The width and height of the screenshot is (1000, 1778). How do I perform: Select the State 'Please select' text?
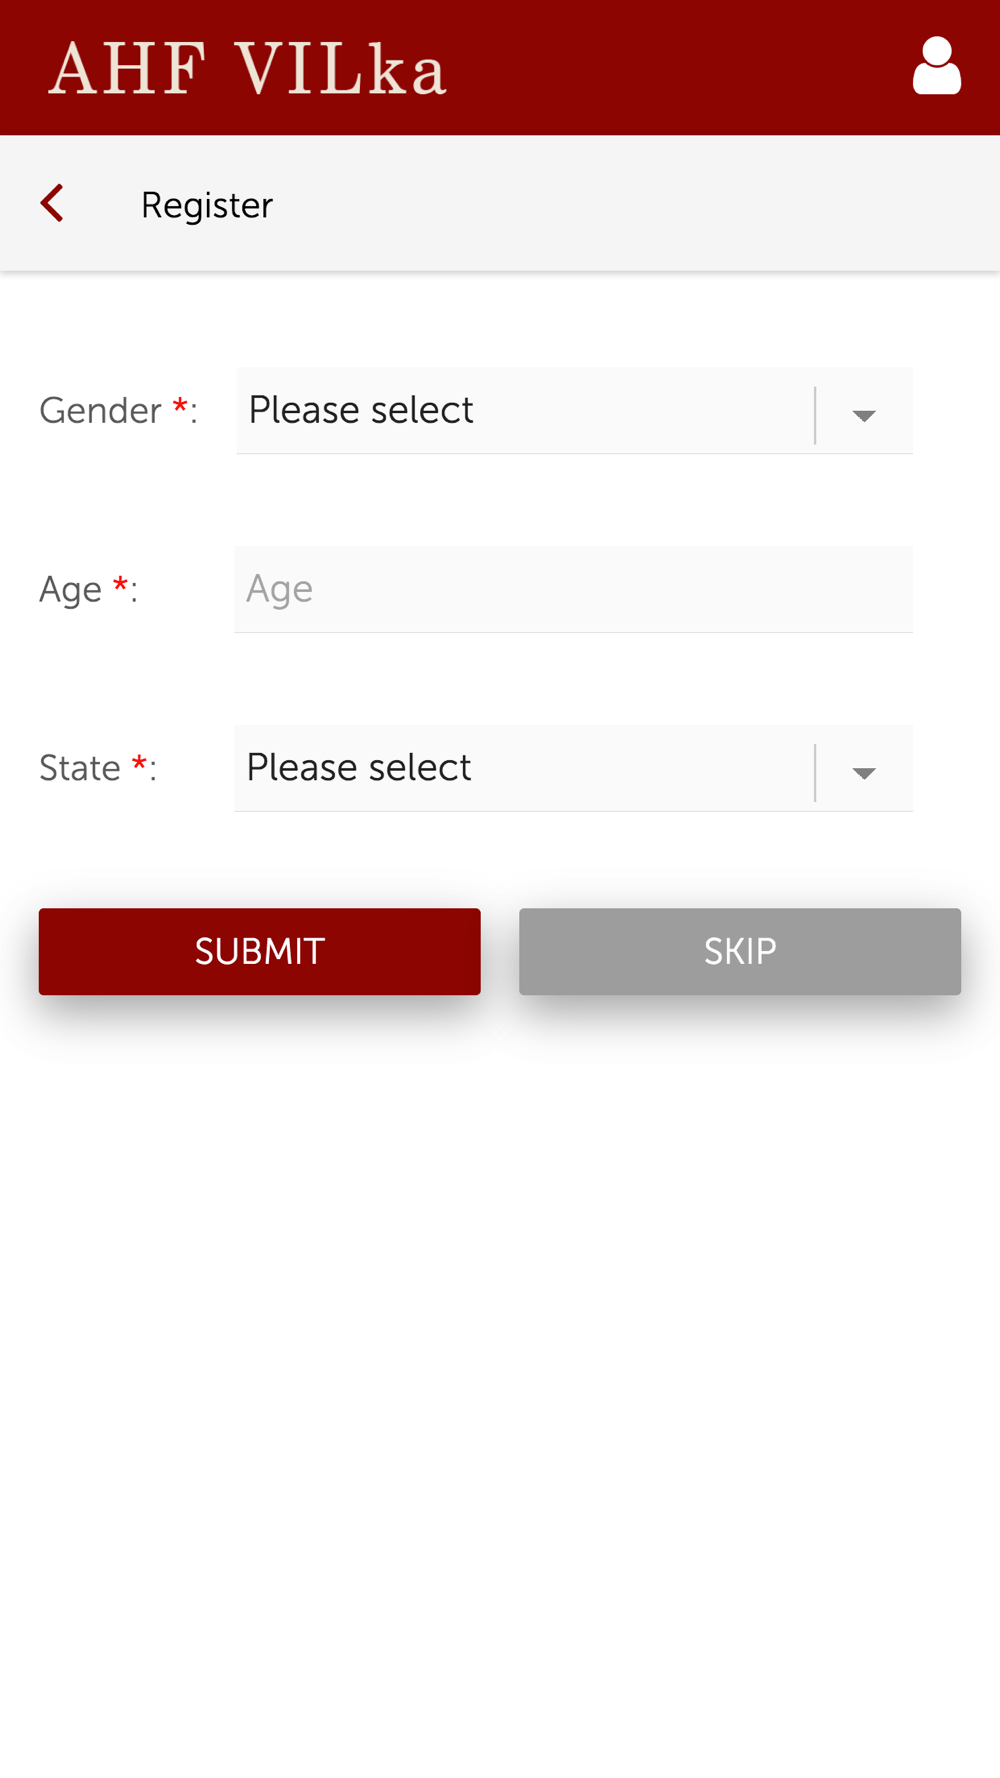click(359, 768)
